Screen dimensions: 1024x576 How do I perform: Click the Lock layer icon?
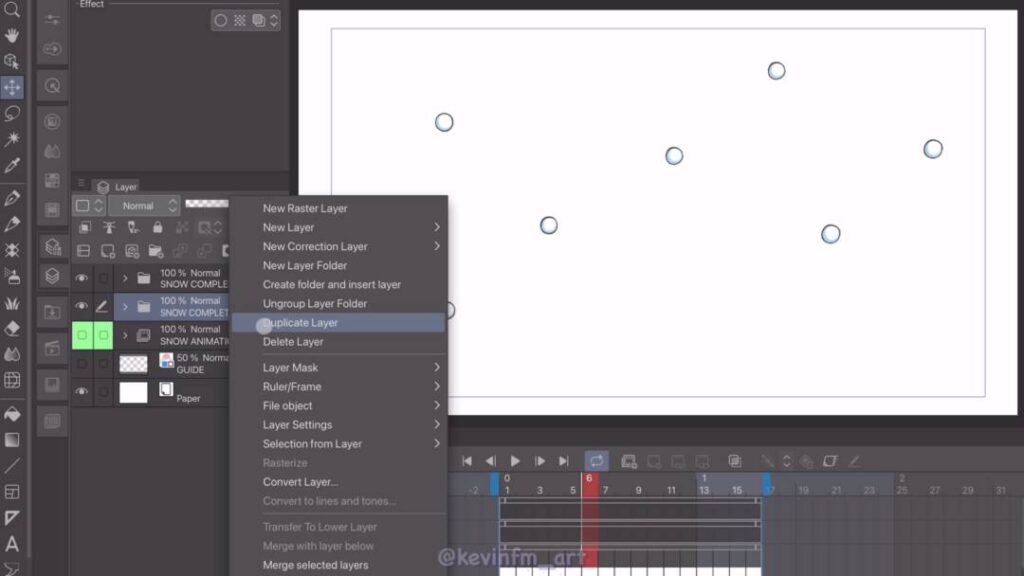pos(157,227)
